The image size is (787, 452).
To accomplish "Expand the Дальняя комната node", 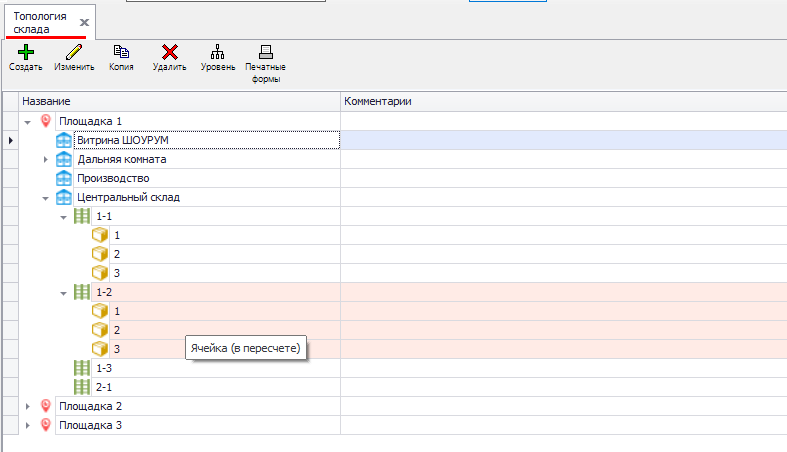I will point(46,160).
